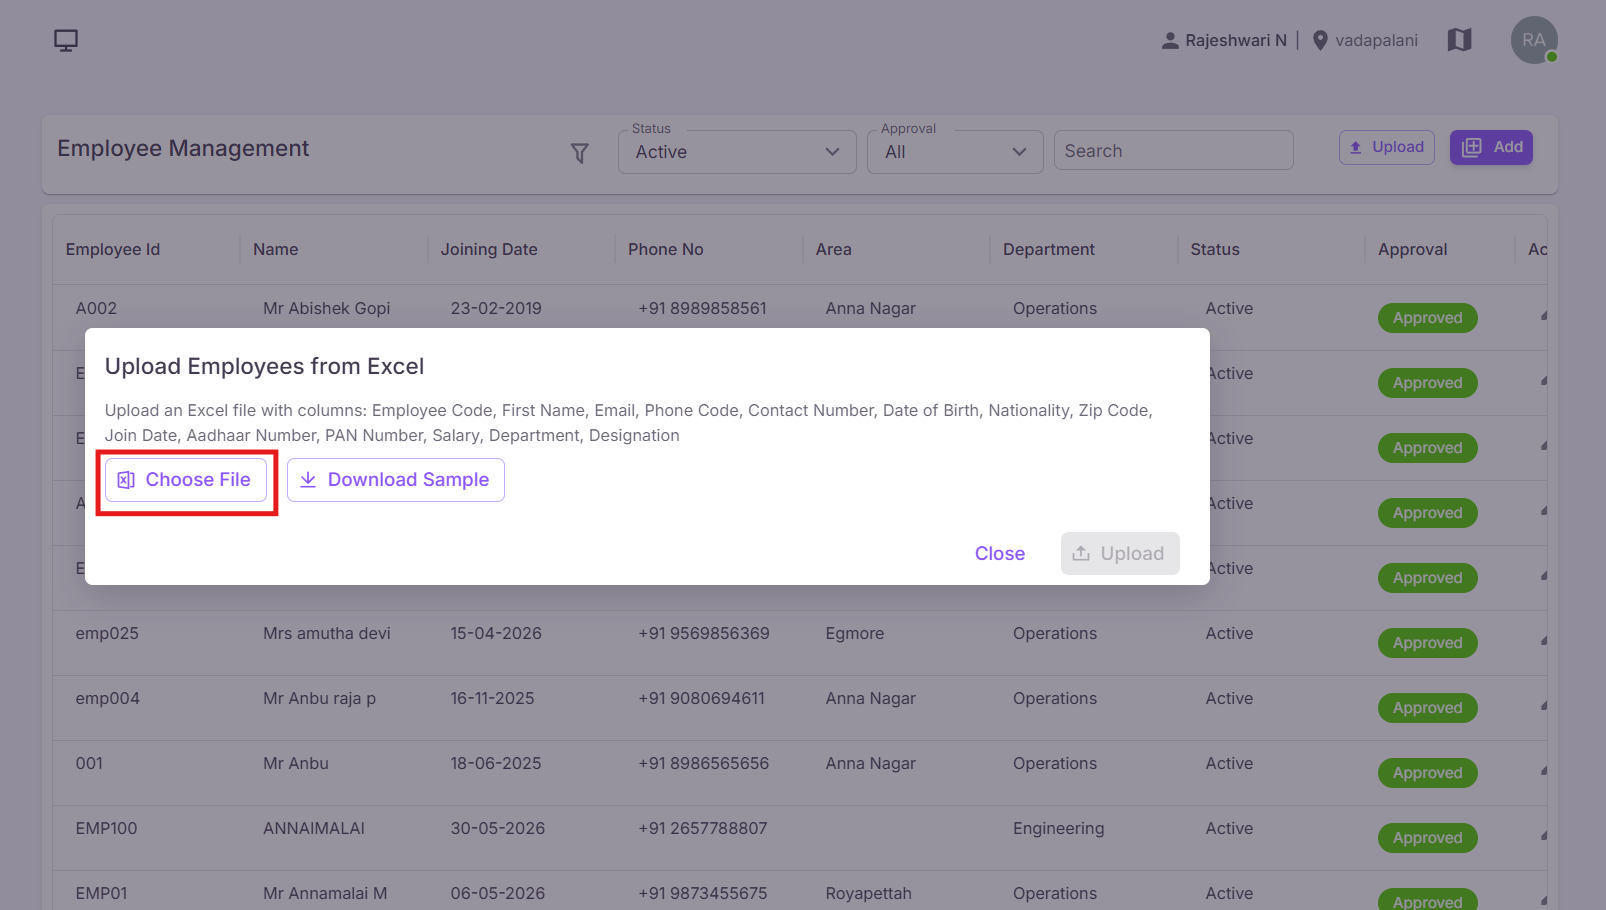The width and height of the screenshot is (1606, 910).
Task: Click the filter funnel icon
Action: (579, 153)
